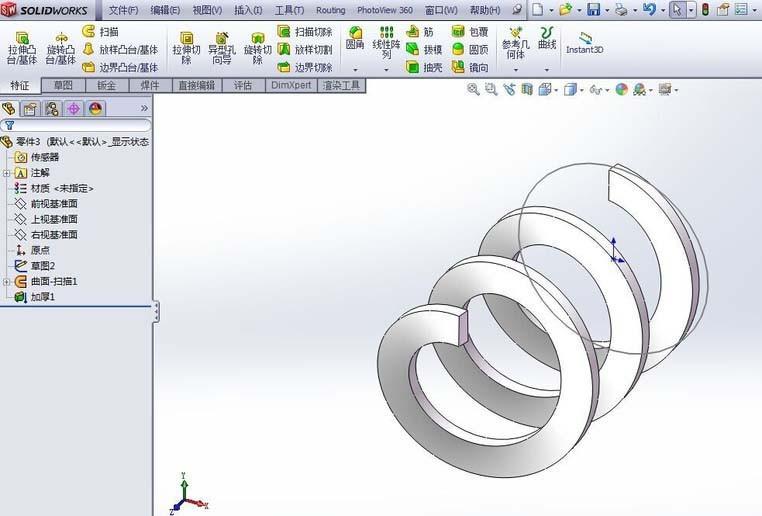Image resolution: width=762 pixels, height=516 pixels.
Task: Open dropdown arrow under 参考几何体
Action: click(x=516, y=70)
